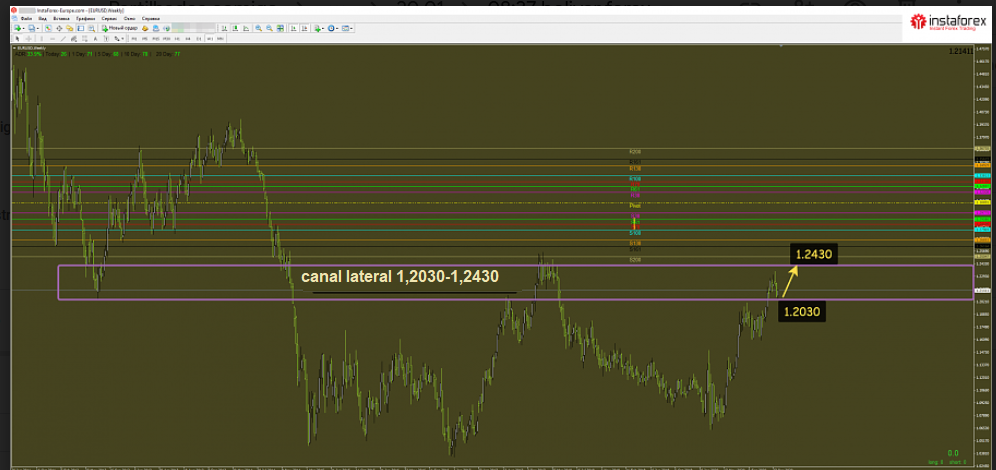The height and width of the screenshot is (470, 996).
Task: Open the Файл menu
Action: click(x=26, y=18)
